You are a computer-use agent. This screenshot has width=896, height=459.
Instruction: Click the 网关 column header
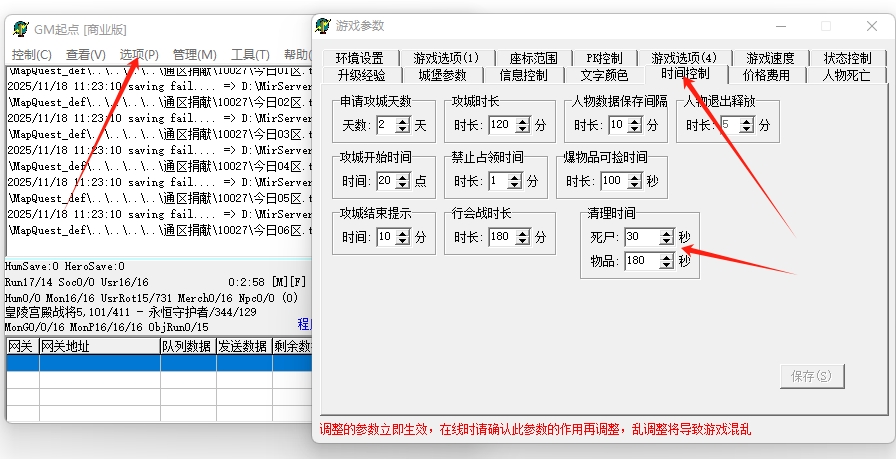(22, 346)
